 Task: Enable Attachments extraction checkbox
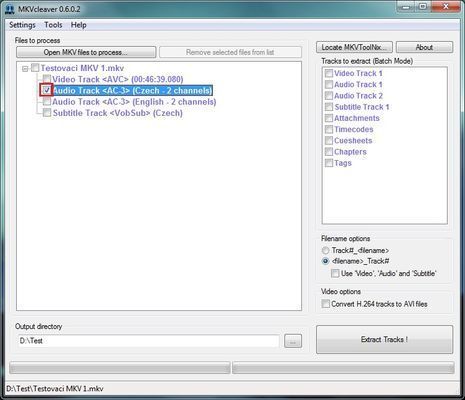[x=329, y=118]
